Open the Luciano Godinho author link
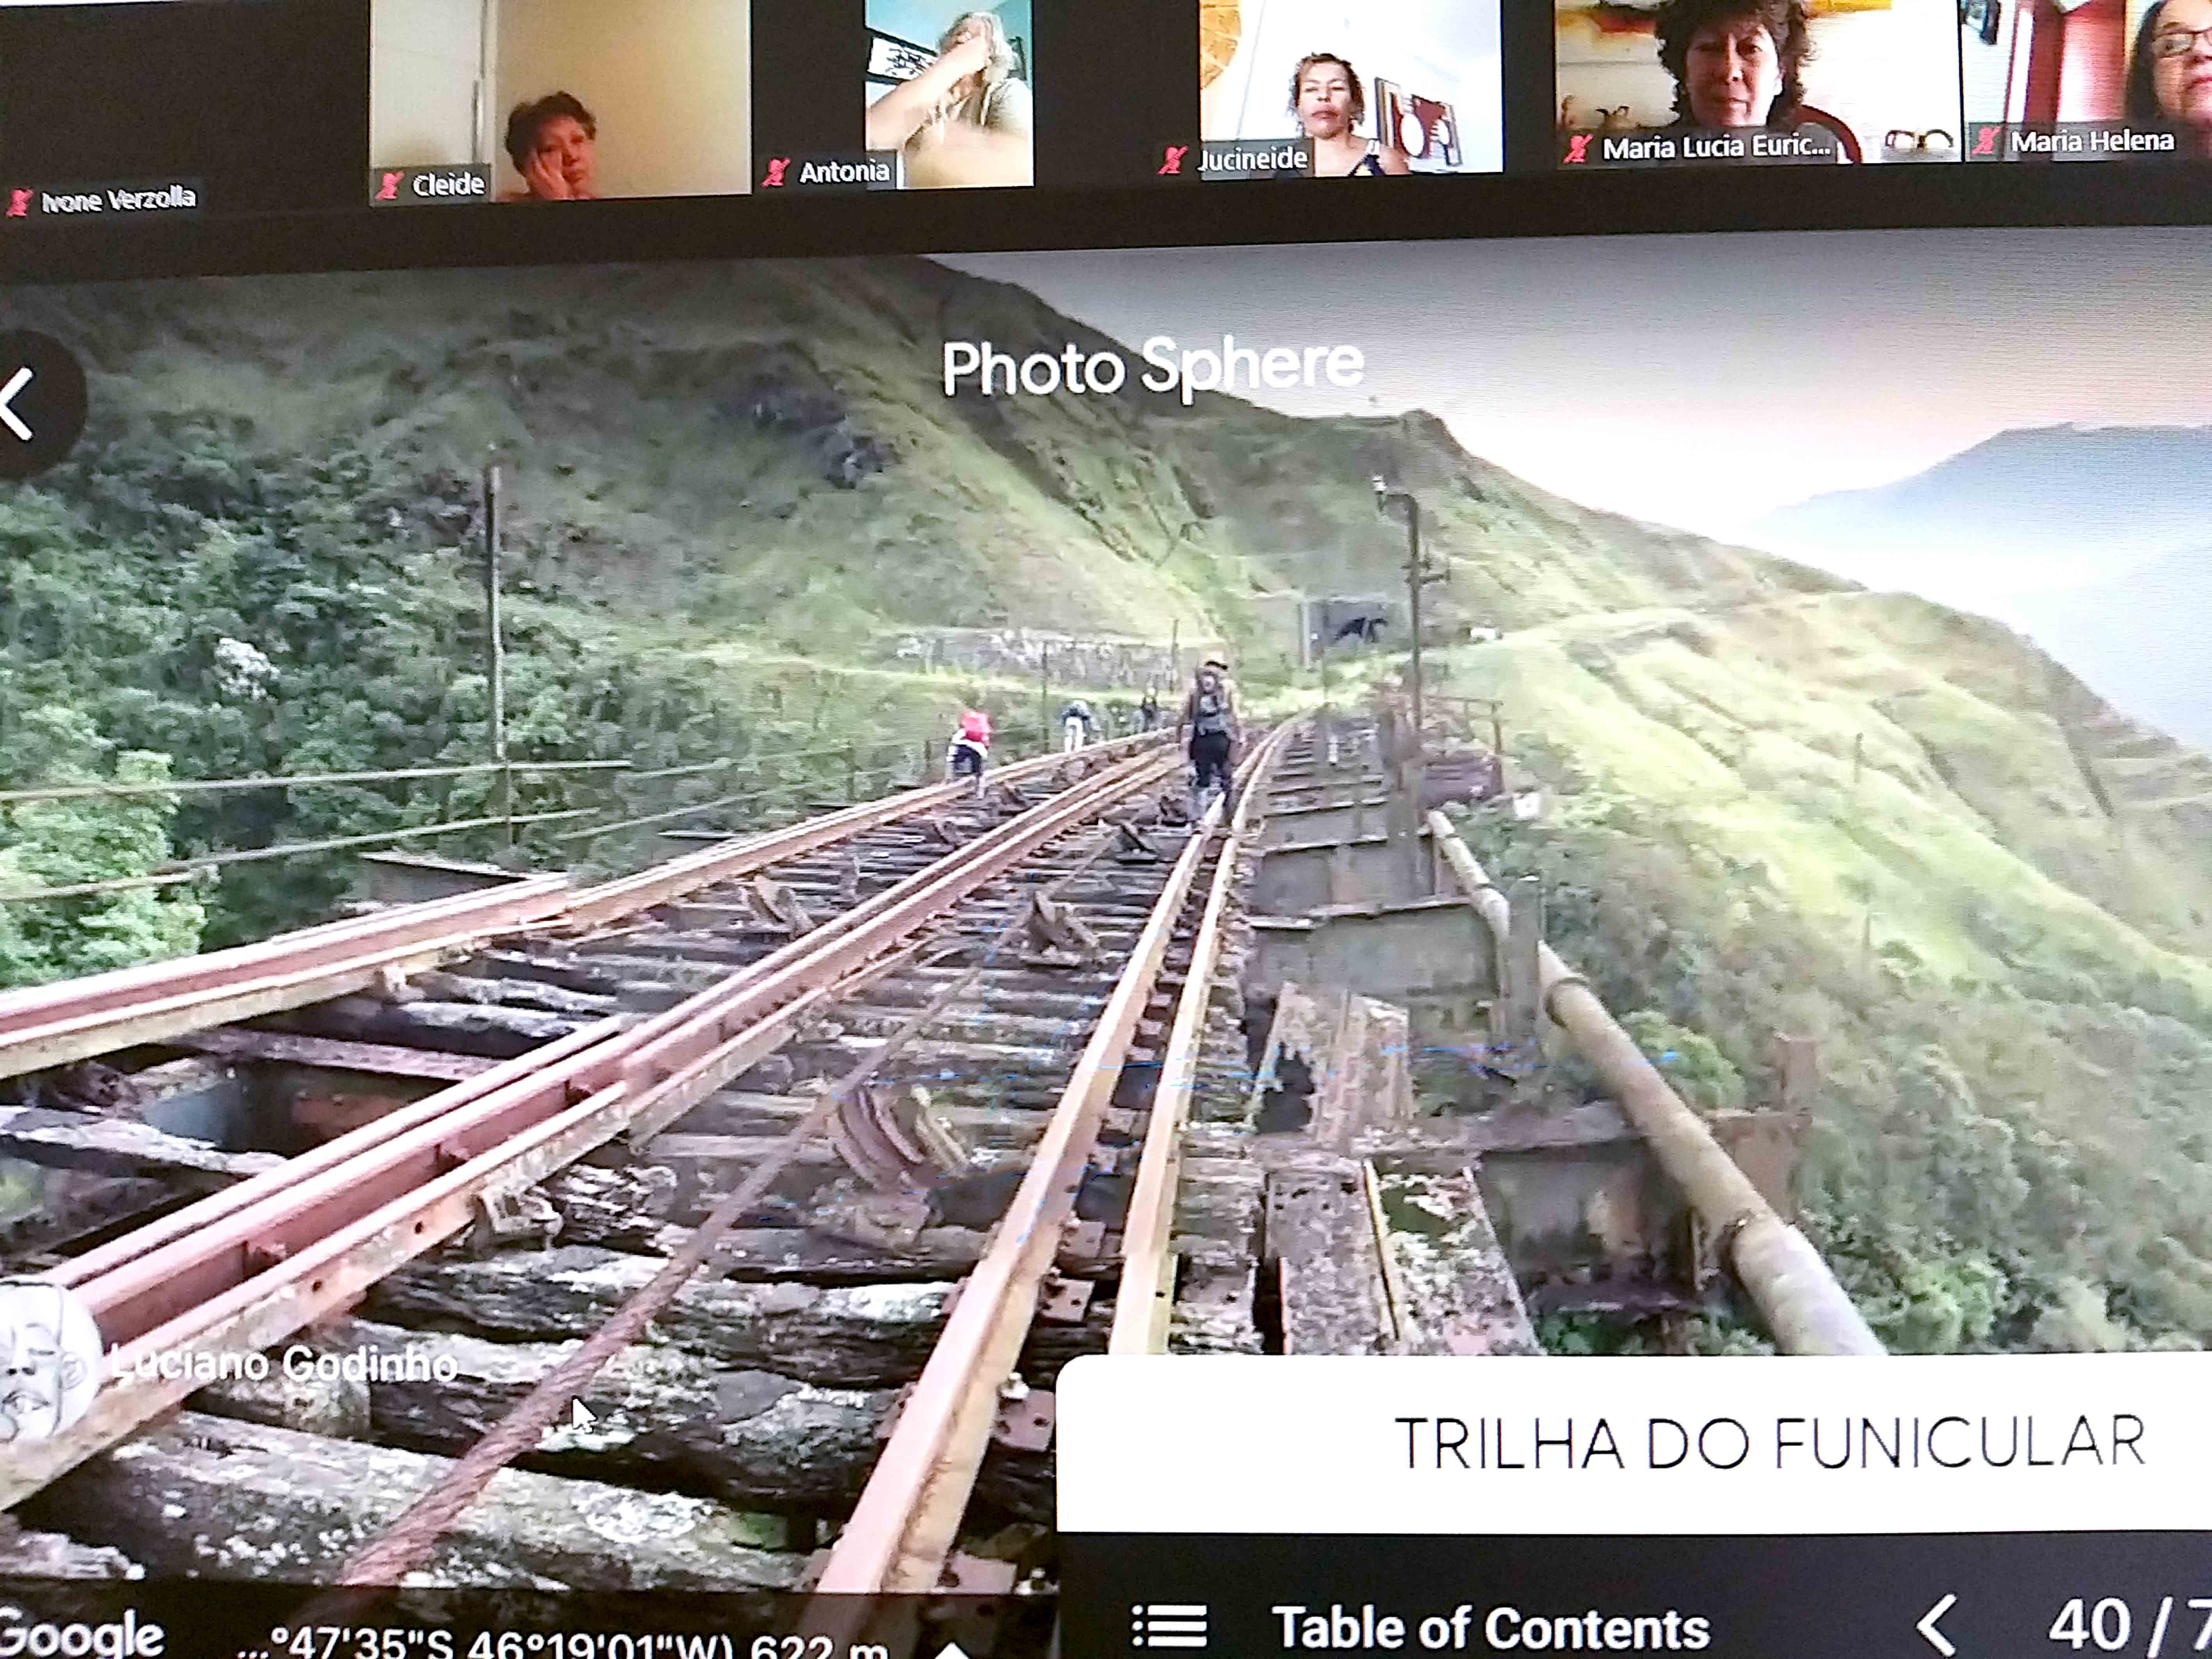2212x1659 pixels. click(x=285, y=1364)
